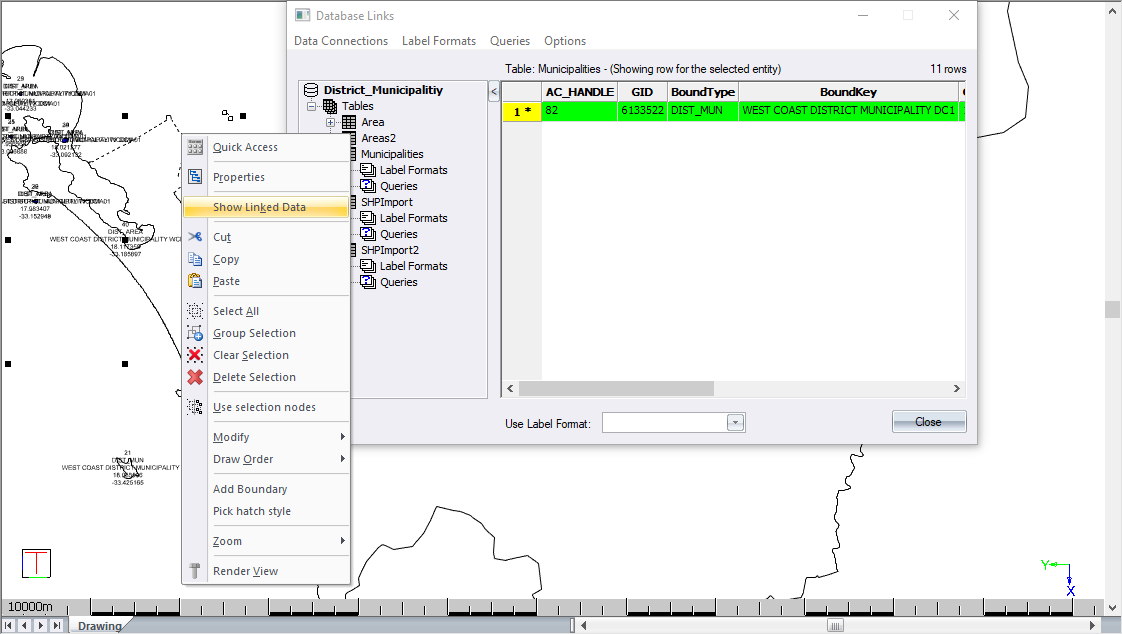
Task: Click the Clear Selection red X icon
Action: (x=195, y=355)
